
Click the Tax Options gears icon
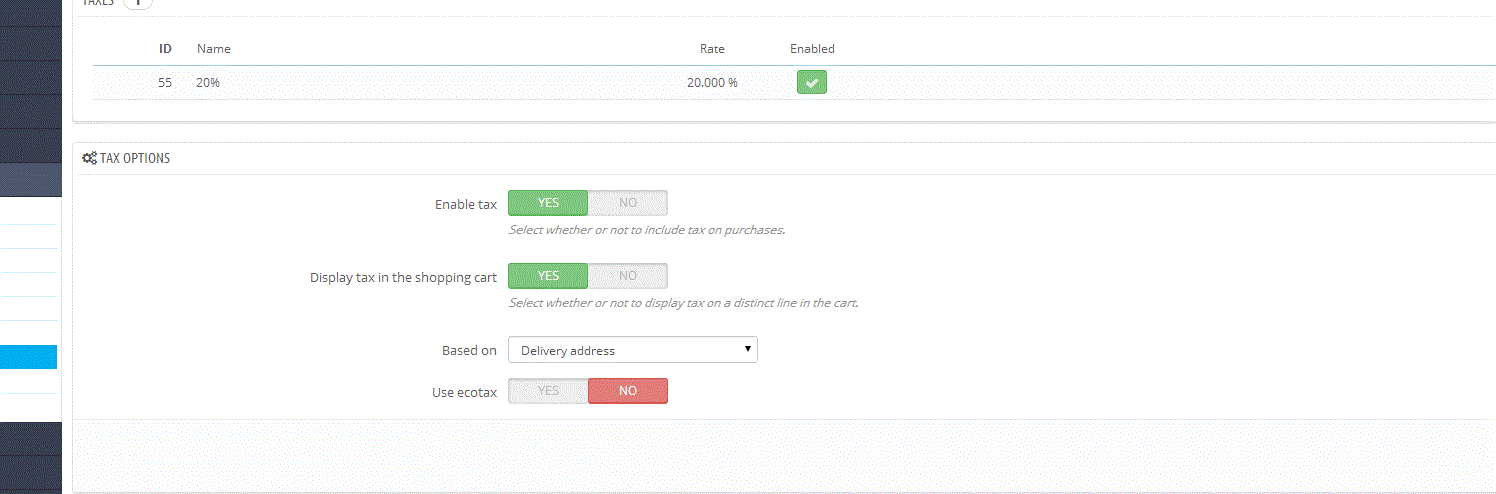(x=89, y=158)
